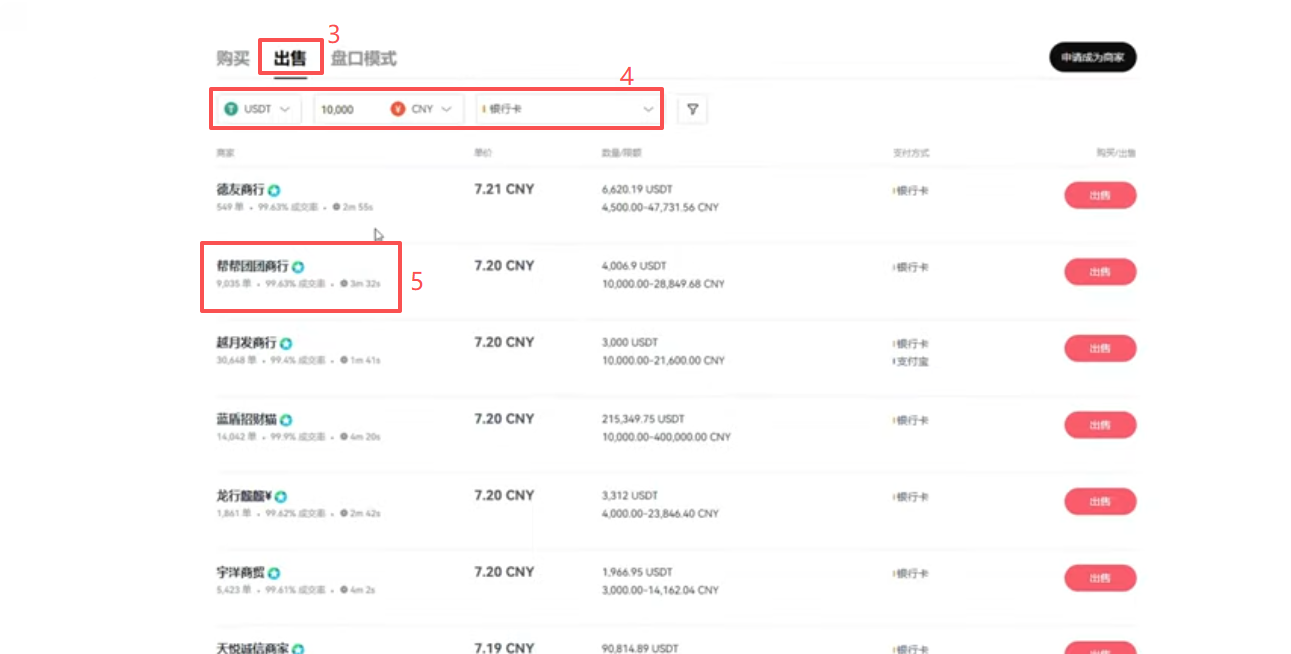Click the 数量/限额 column header

click(x=621, y=153)
